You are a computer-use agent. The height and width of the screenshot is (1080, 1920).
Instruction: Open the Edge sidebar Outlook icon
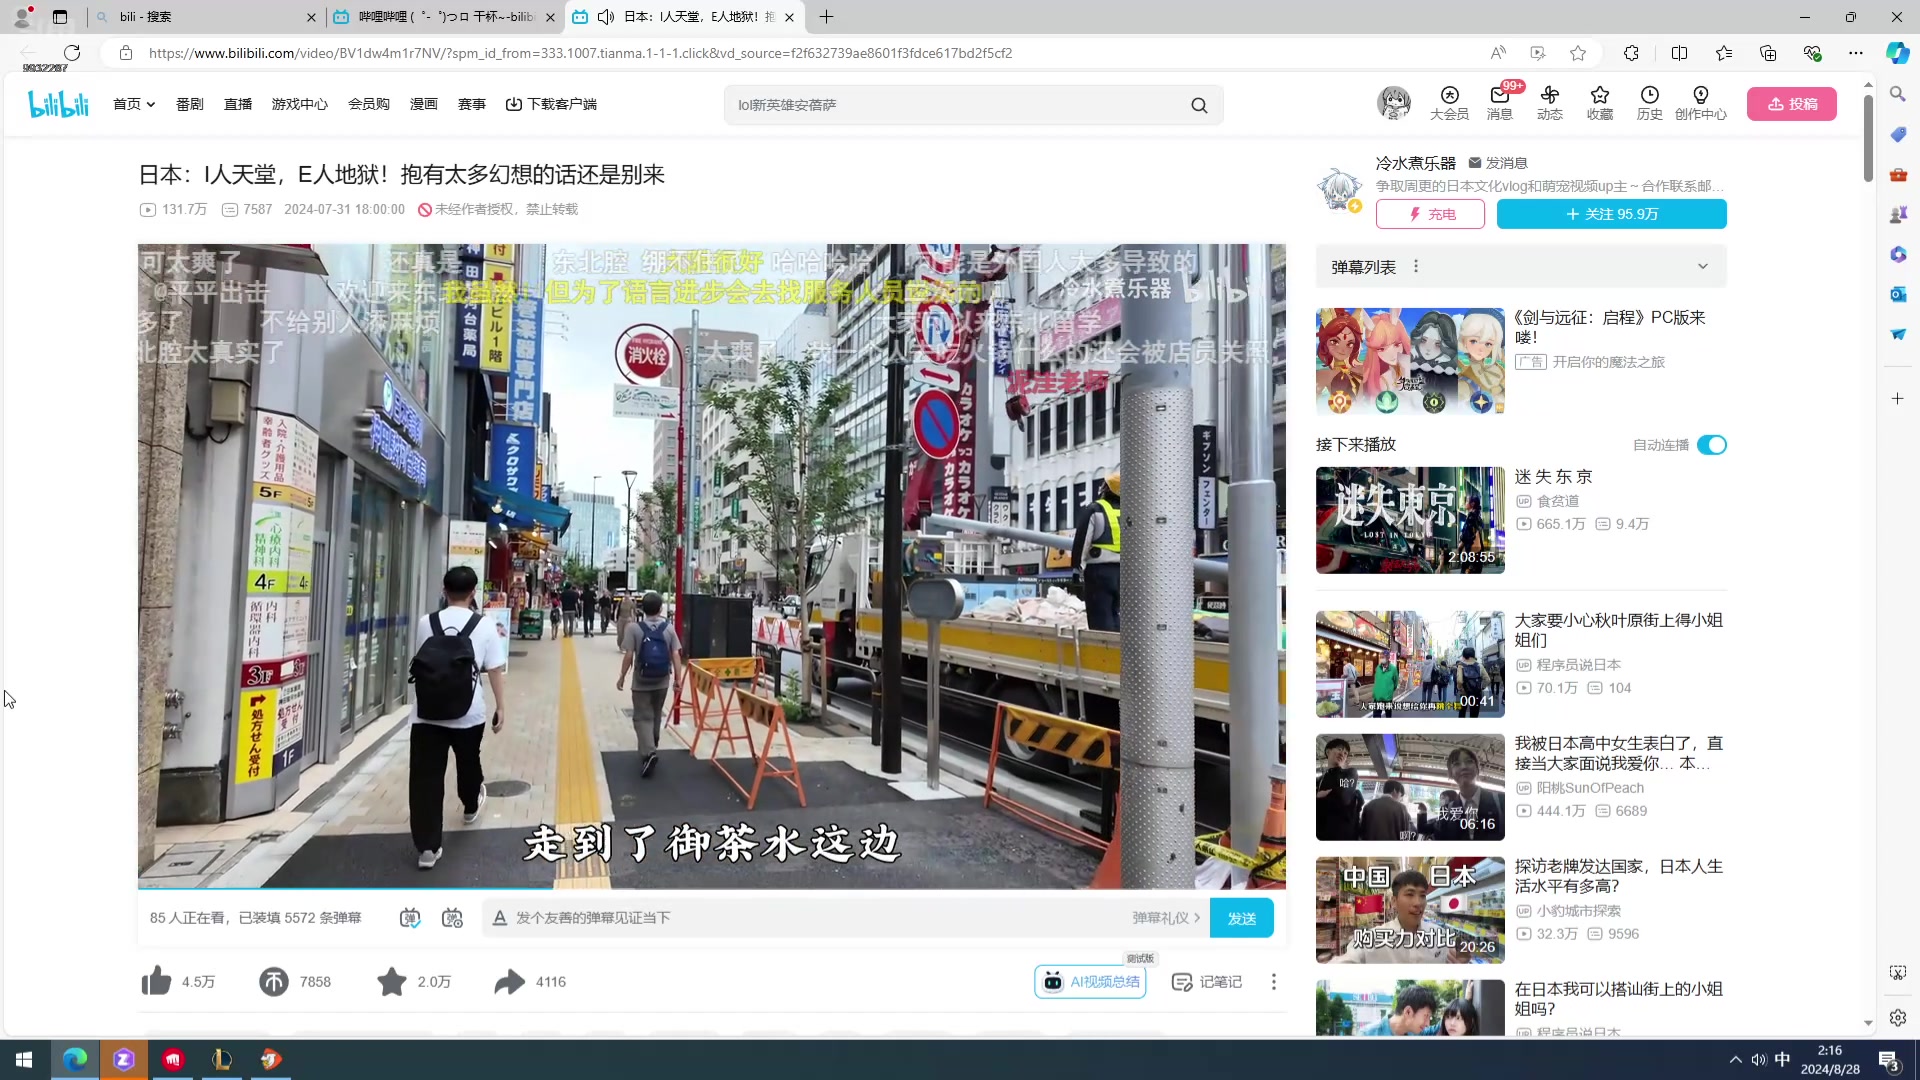[x=1897, y=294]
